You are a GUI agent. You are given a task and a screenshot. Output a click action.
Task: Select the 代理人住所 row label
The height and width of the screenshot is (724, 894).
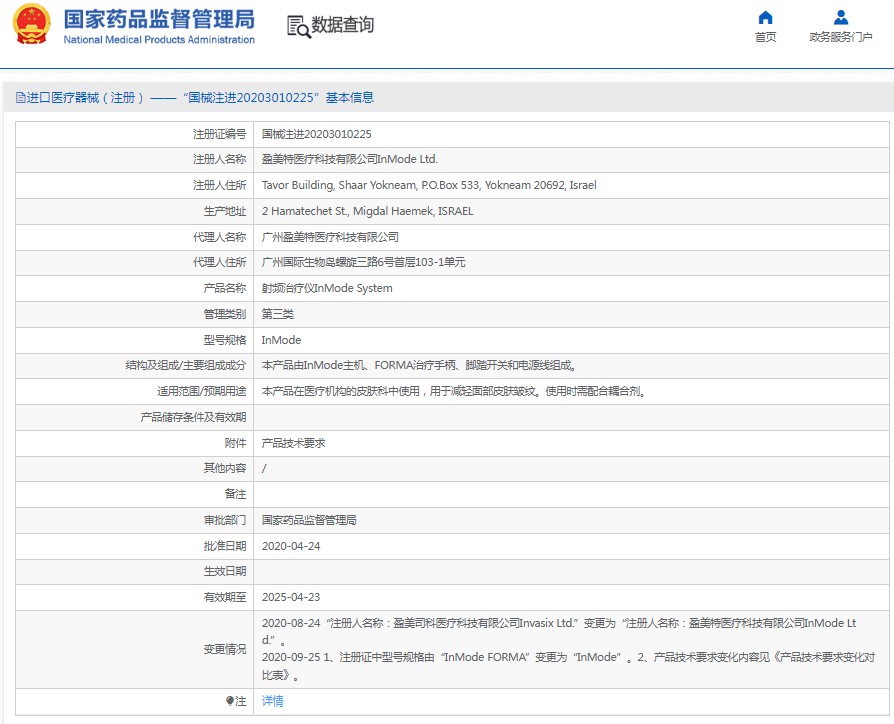point(220,262)
